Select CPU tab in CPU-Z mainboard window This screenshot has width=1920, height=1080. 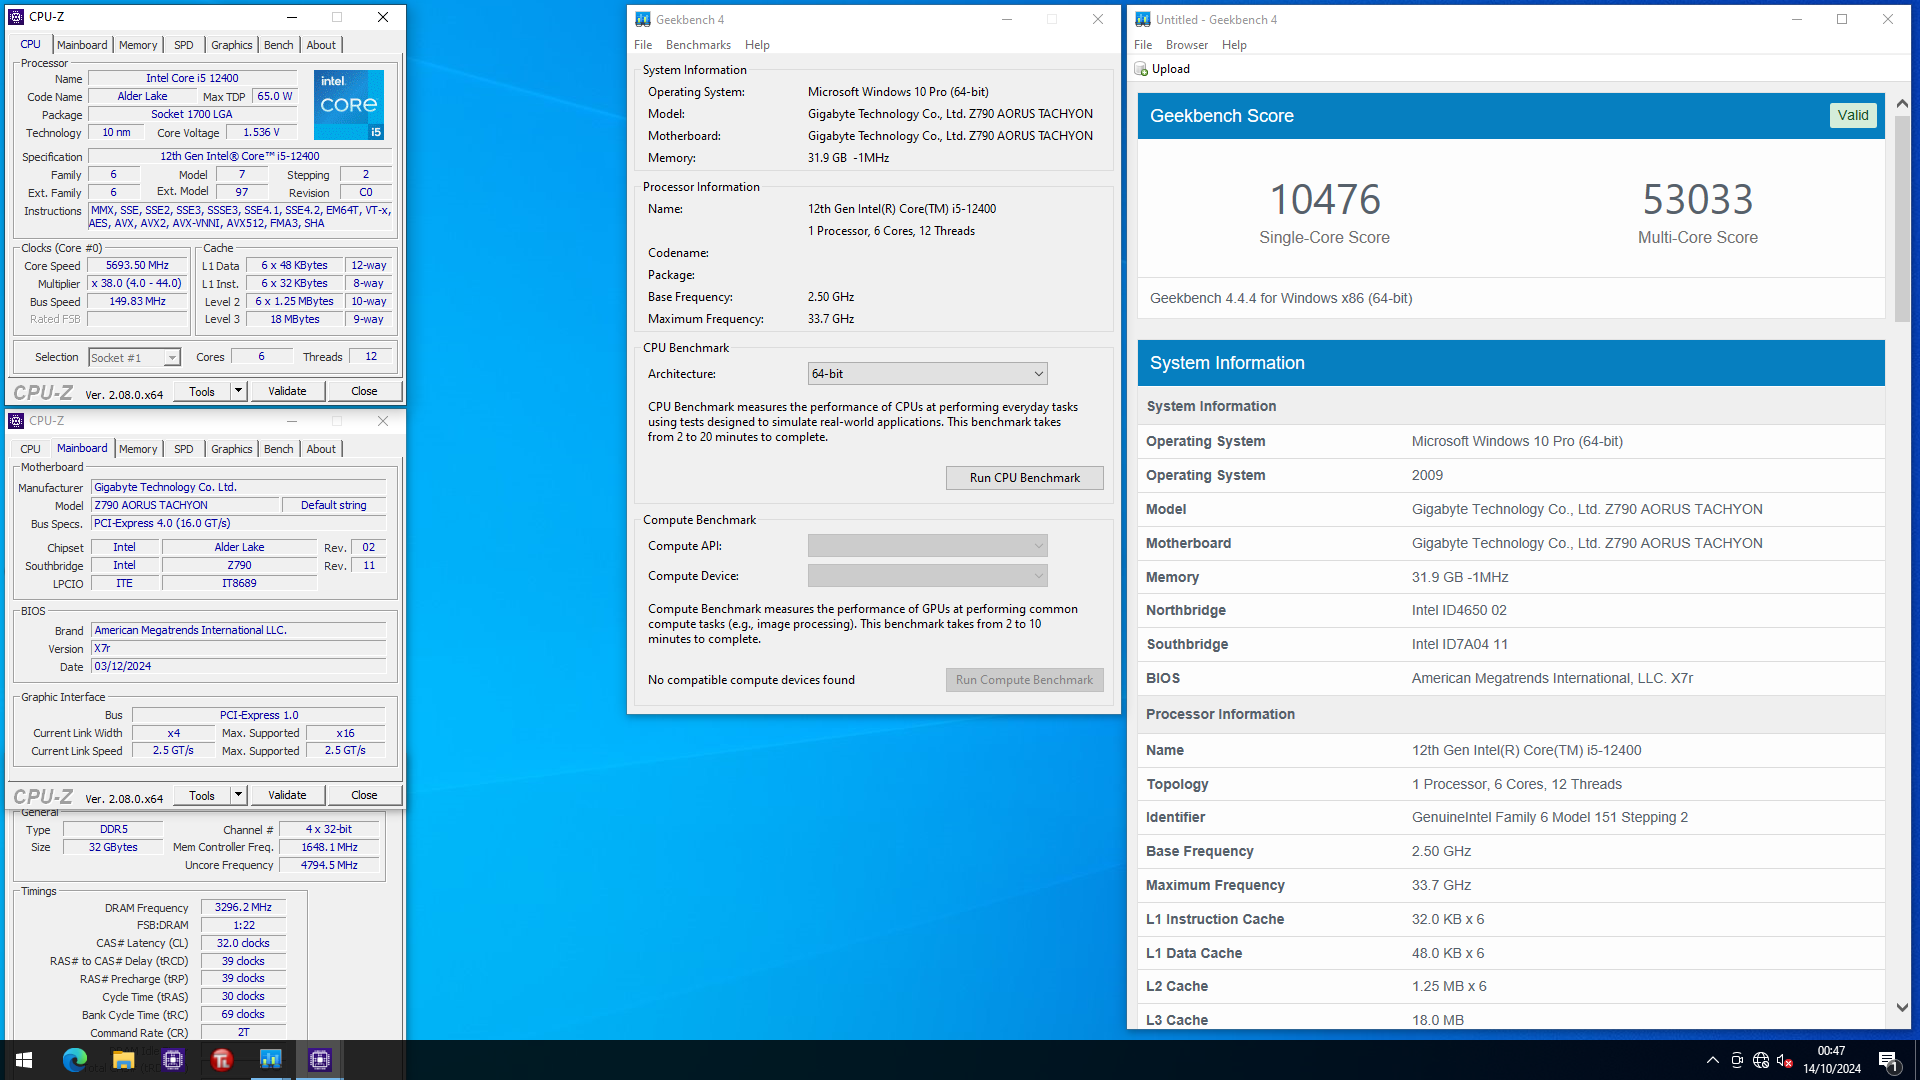tap(31, 449)
